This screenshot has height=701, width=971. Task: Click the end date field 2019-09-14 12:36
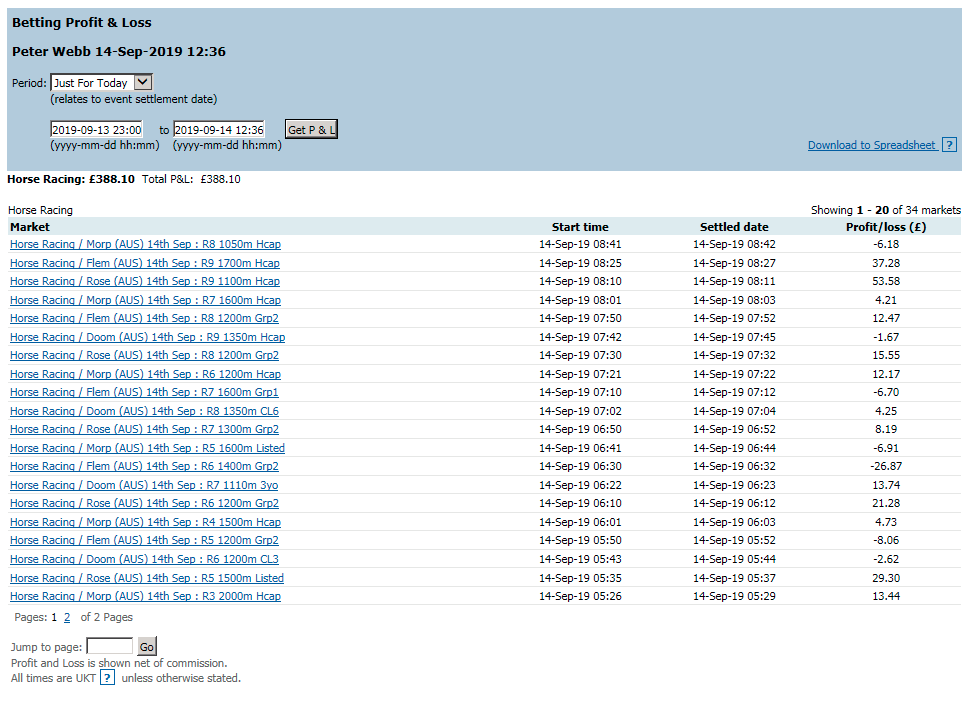click(219, 129)
